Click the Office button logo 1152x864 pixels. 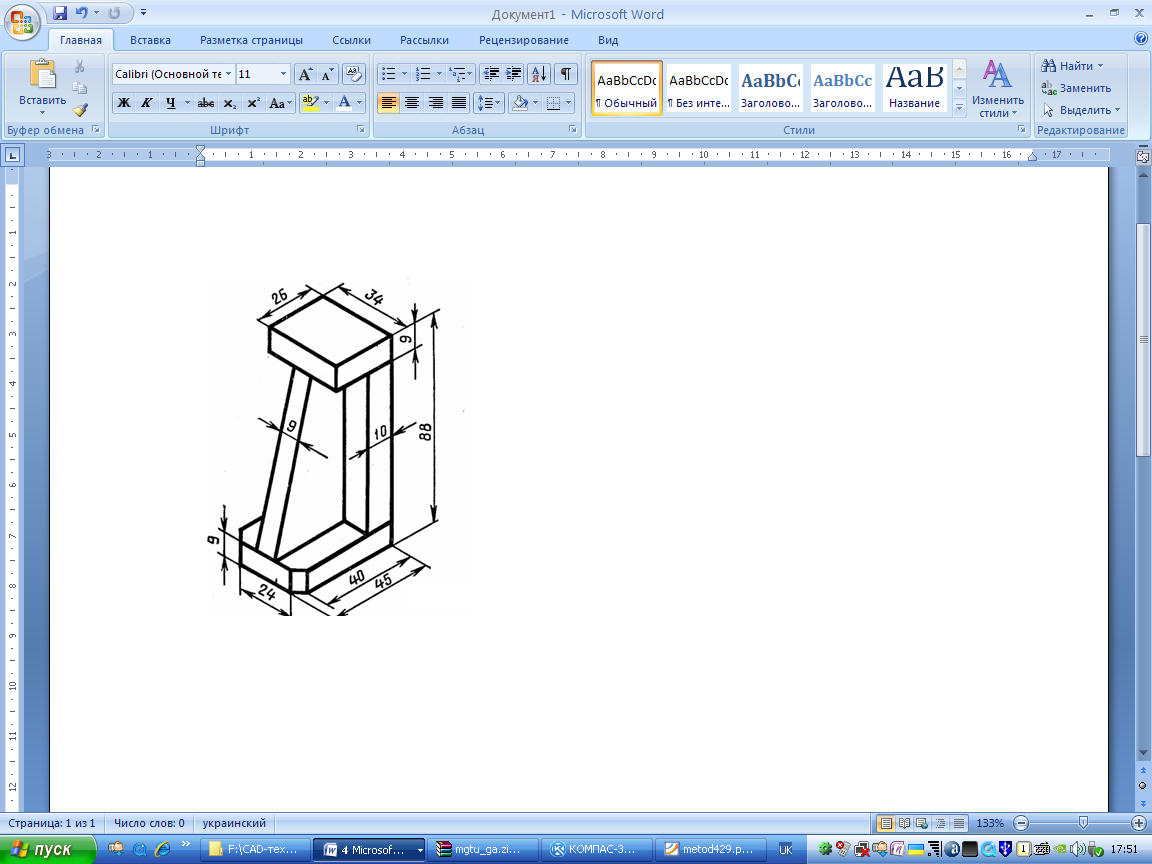coord(22,22)
